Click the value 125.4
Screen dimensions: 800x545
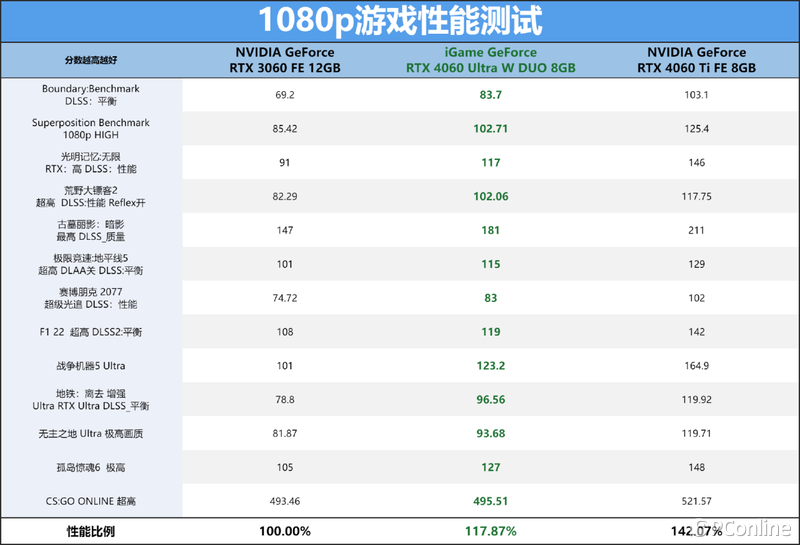point(696,129)
